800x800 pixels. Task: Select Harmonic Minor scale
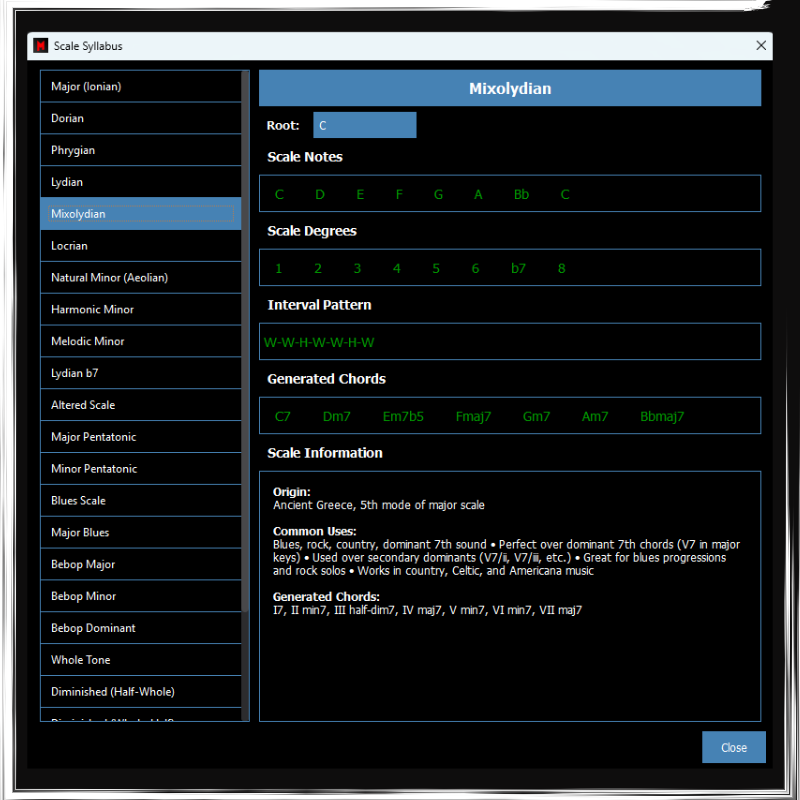(x=140, y=310)
